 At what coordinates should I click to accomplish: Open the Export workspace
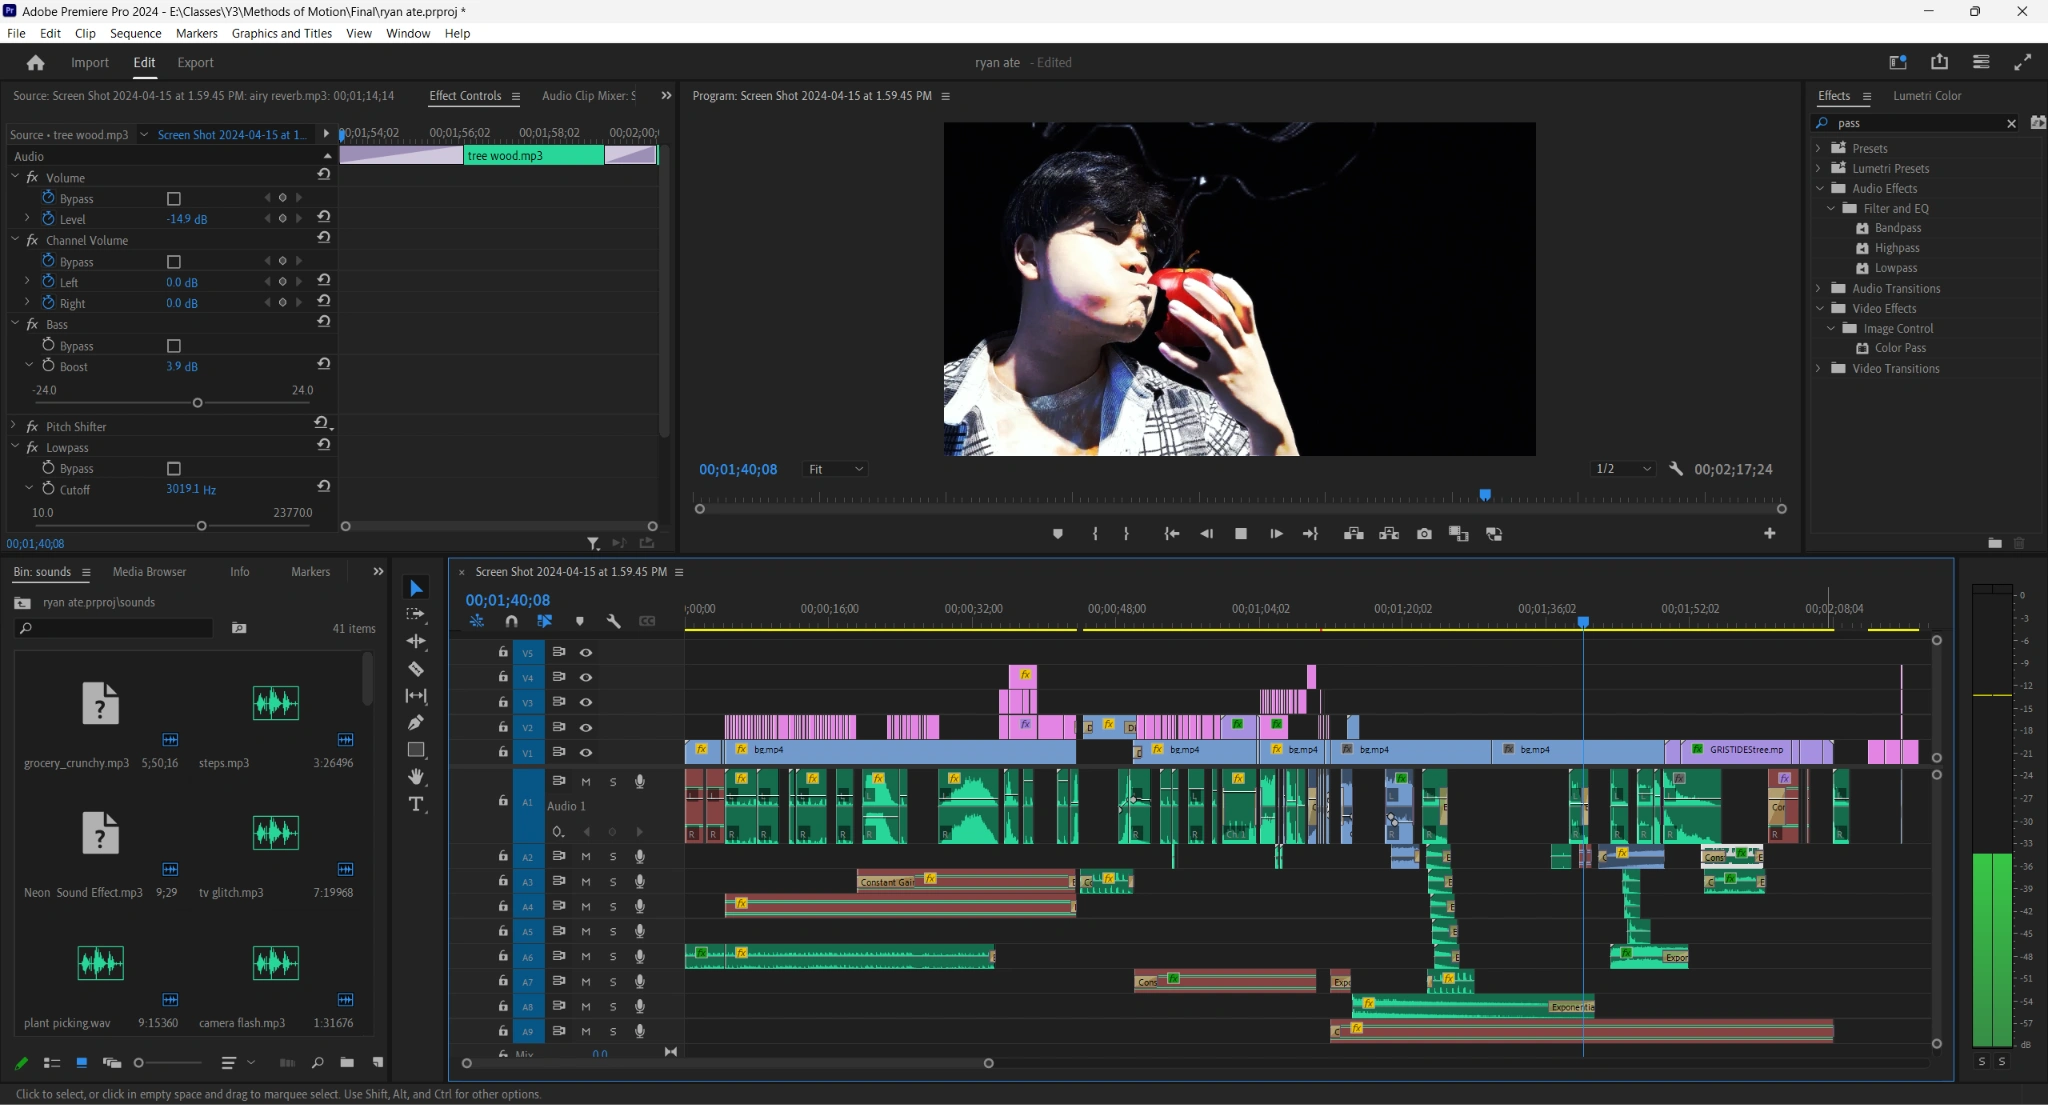tap(195, 62)
